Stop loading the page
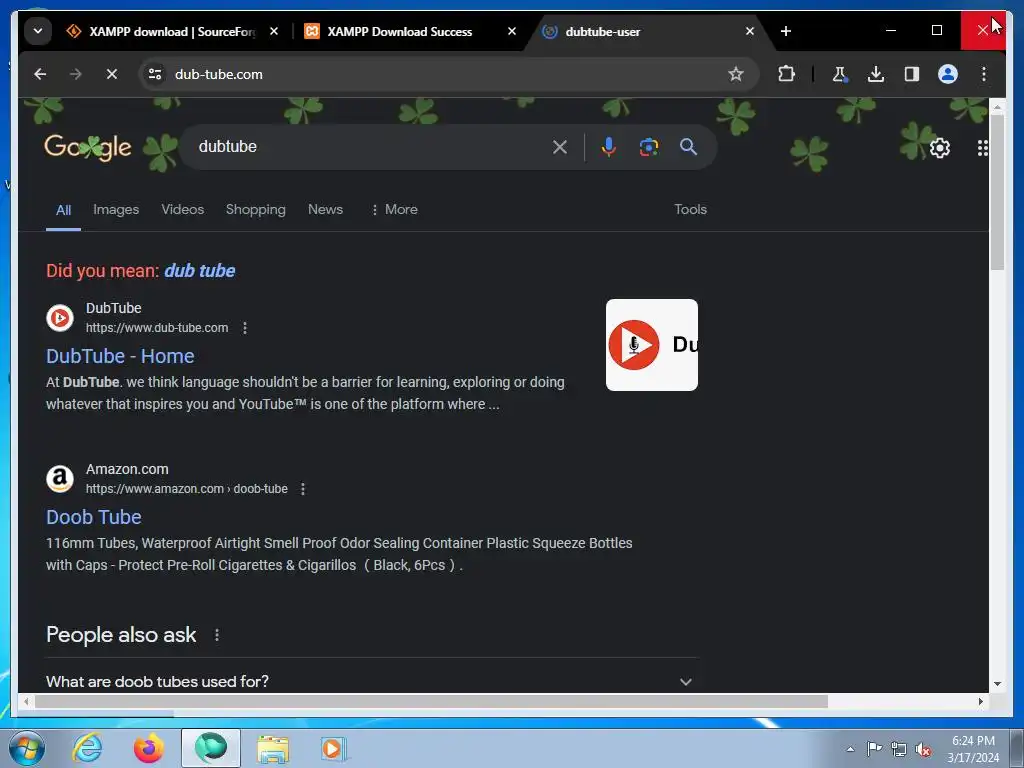Image resolution: width=1024 pixels, height=768 pixels. click(x=112, y=74)
